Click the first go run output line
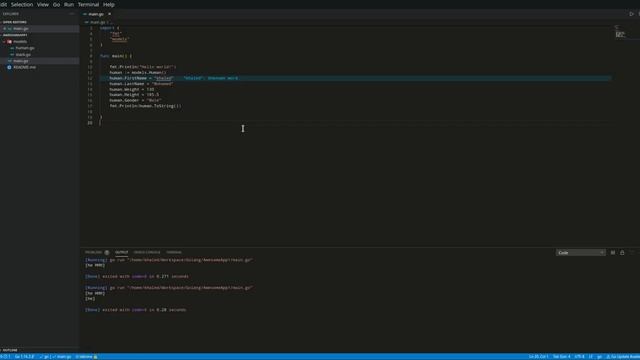The image size is (640, 360). click(x=169, y=260)
